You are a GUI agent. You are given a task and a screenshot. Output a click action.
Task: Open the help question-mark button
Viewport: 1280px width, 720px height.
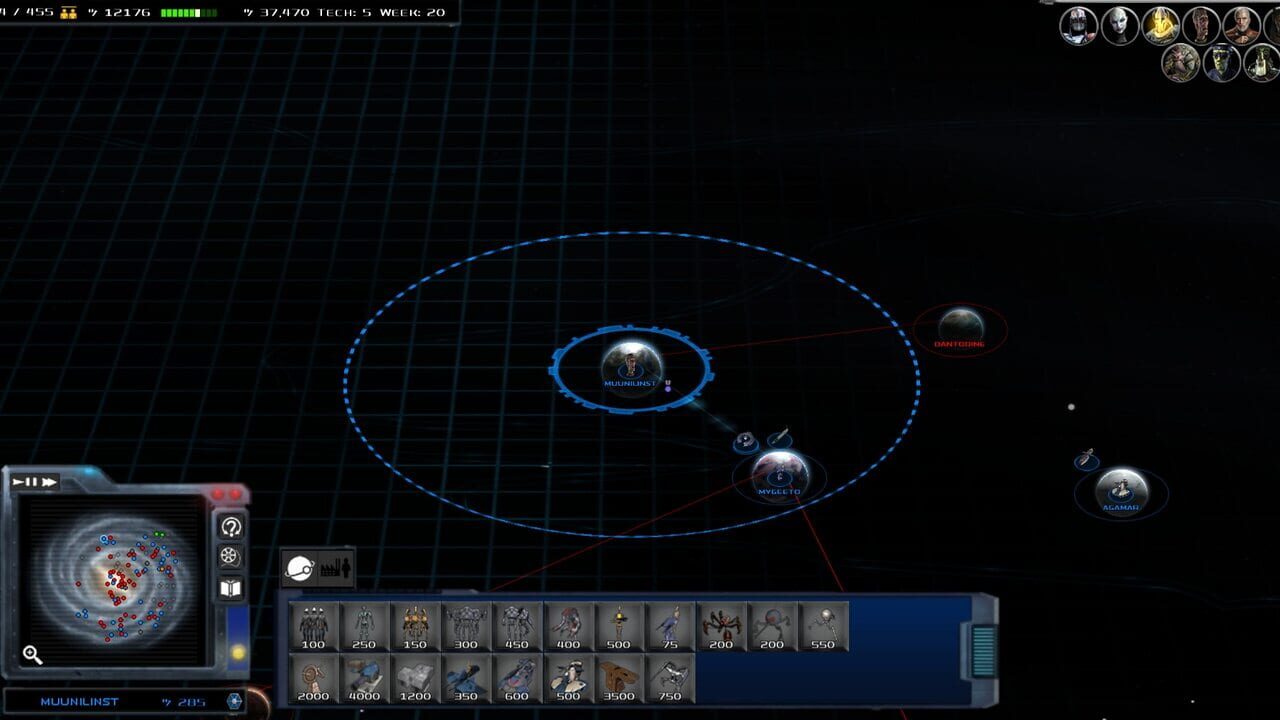click(231, 527)
